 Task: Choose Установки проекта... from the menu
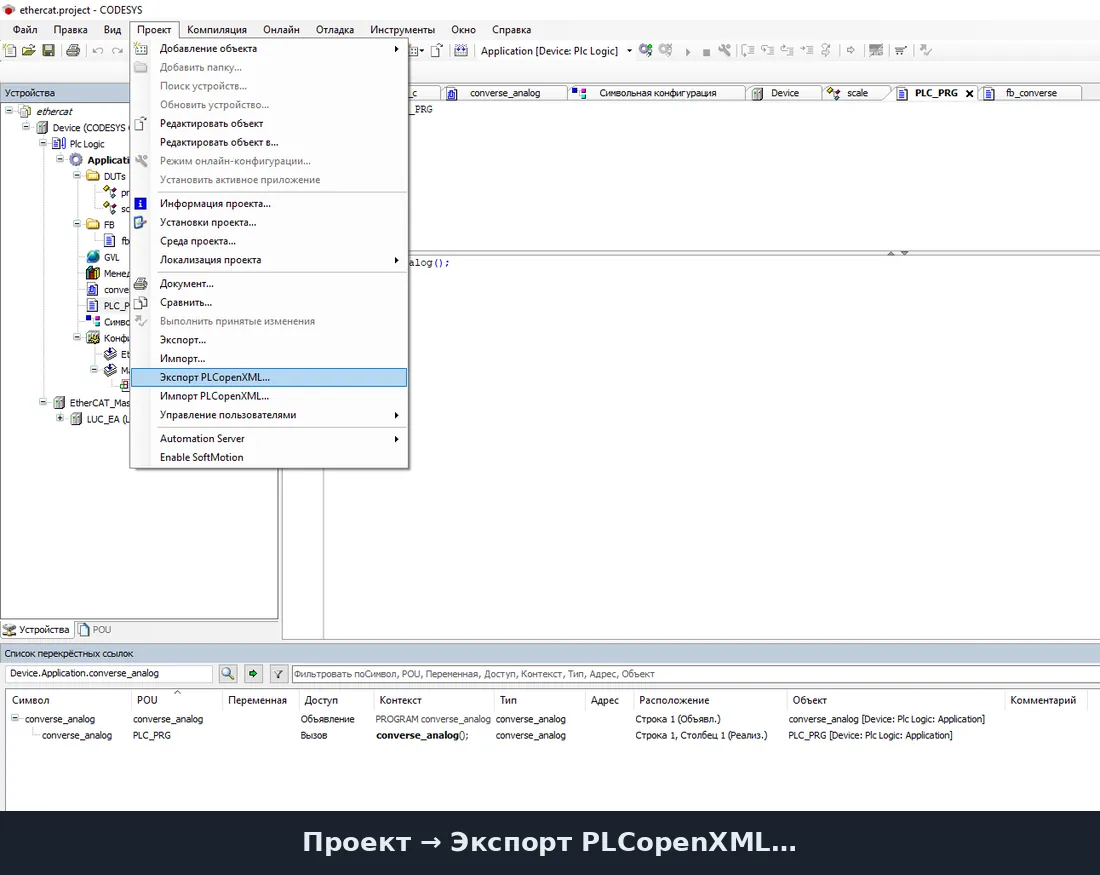[x=269, y=222]
